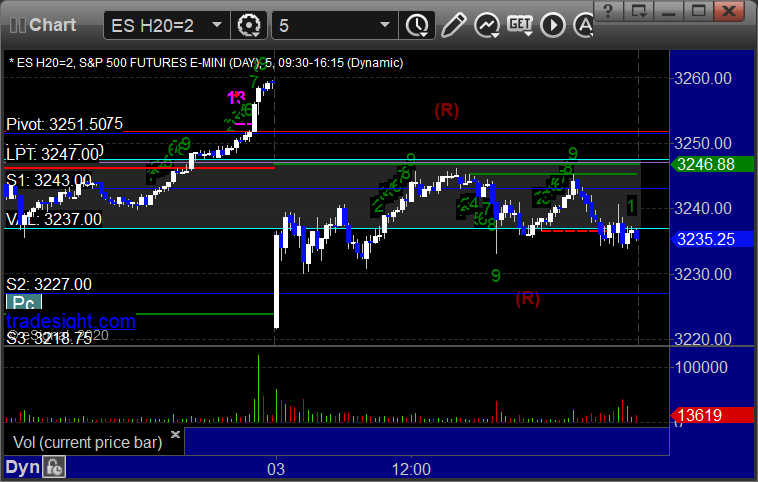This screenshot has width=758, height=482.
Task: Click the help question mark button
Action: coord(608,11)
